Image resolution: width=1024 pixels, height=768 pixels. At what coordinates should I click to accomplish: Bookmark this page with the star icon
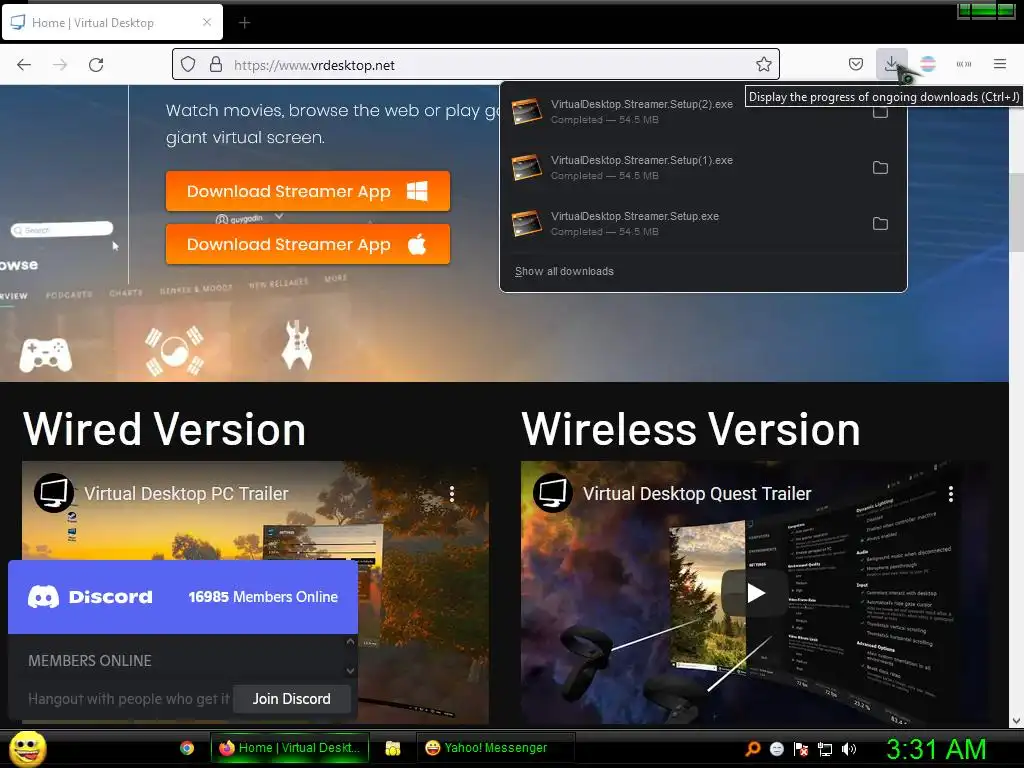pos(763,64)
